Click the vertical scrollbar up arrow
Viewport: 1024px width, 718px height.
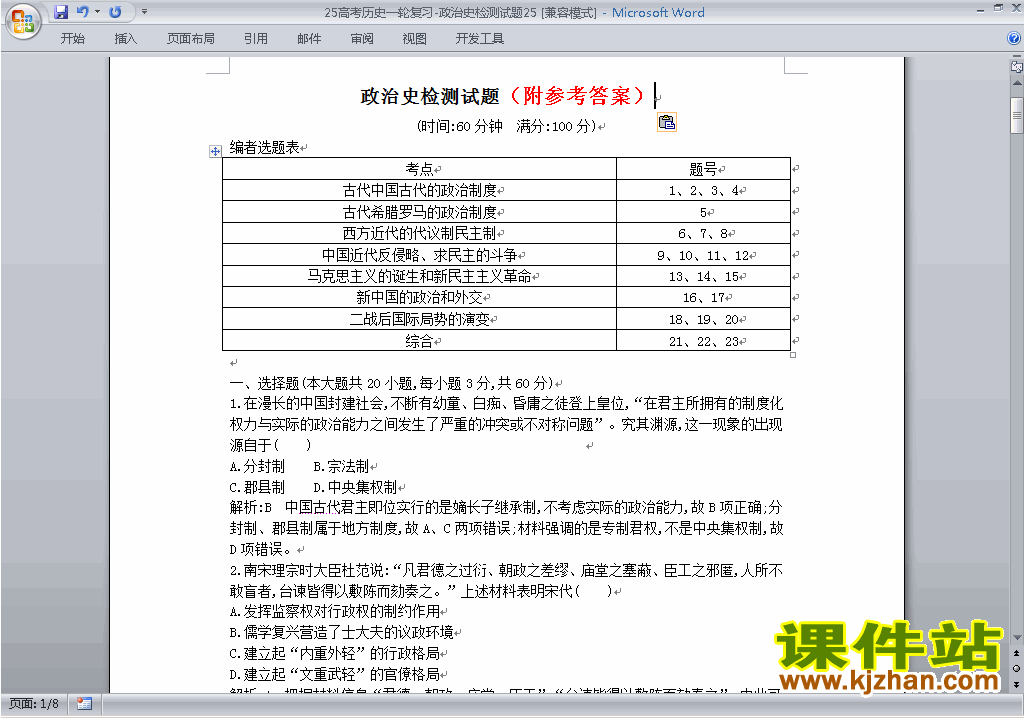[1016, 85]
